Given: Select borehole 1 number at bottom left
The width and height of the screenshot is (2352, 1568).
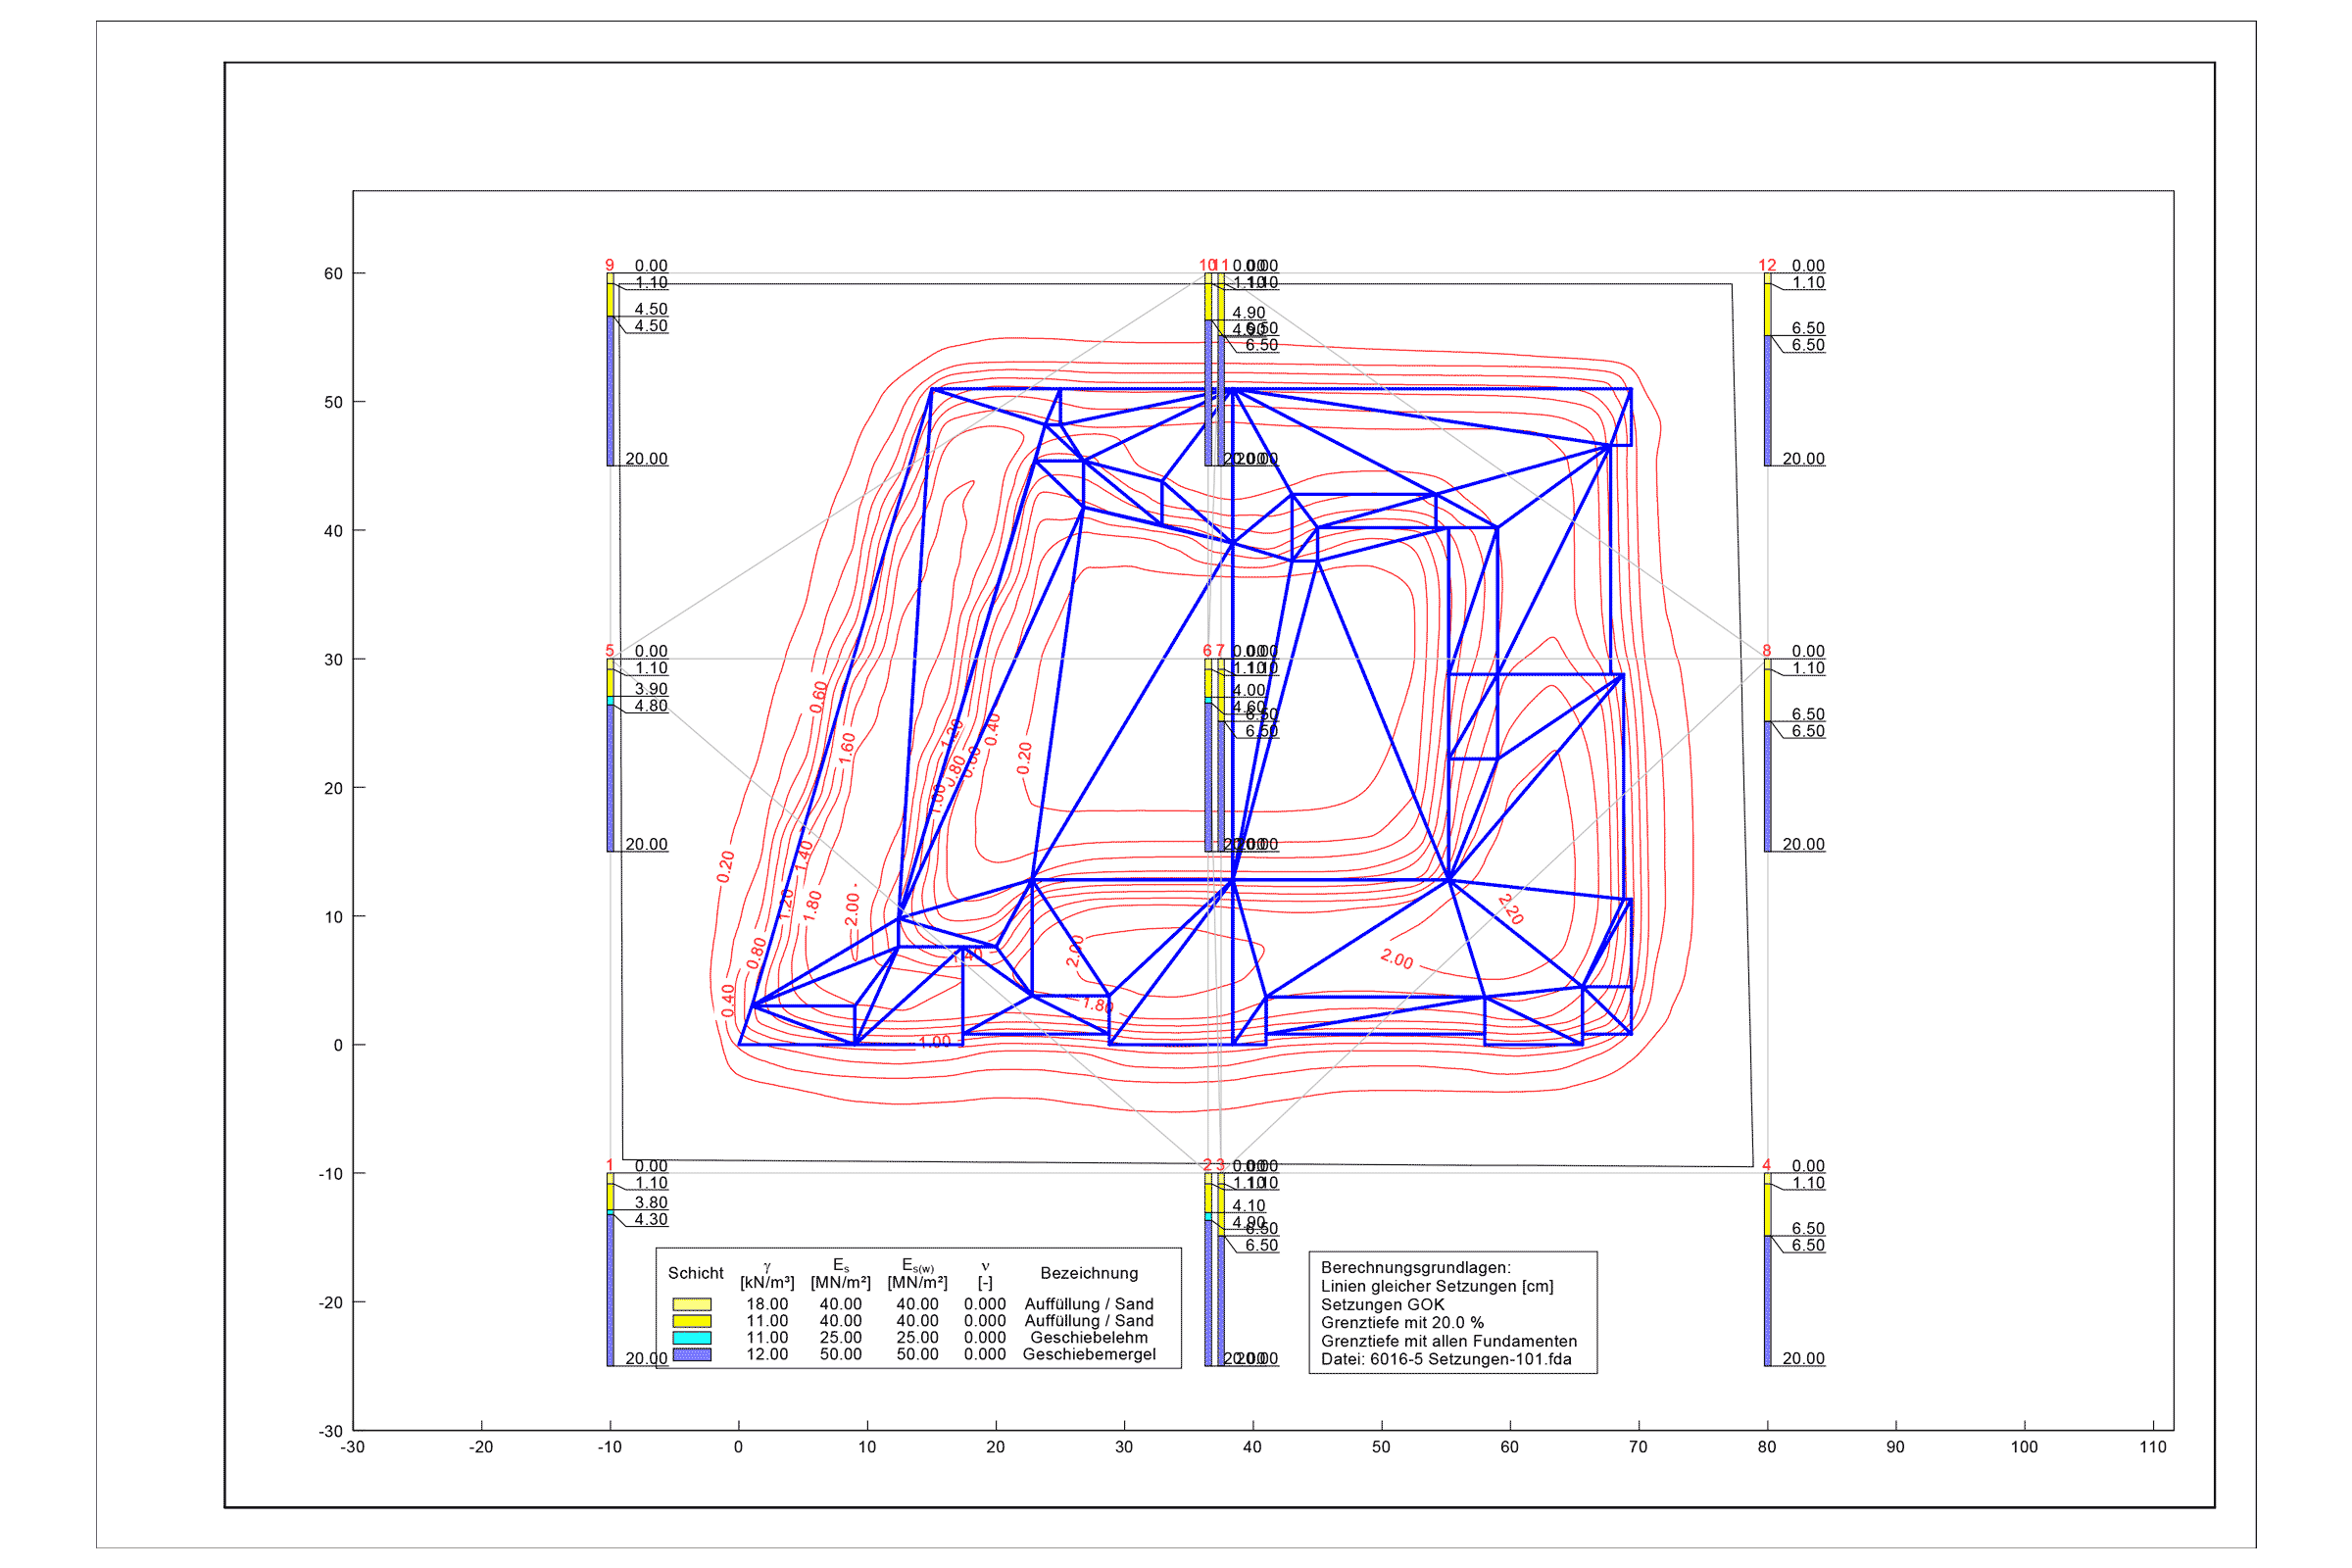Looking at the screenshot, I should coord(609,1165).
